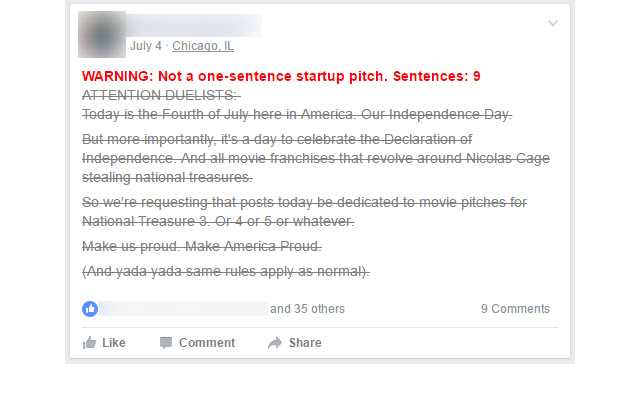
Task: Click the 'And yada yada' closing line
Action: (x=226, y=271)
